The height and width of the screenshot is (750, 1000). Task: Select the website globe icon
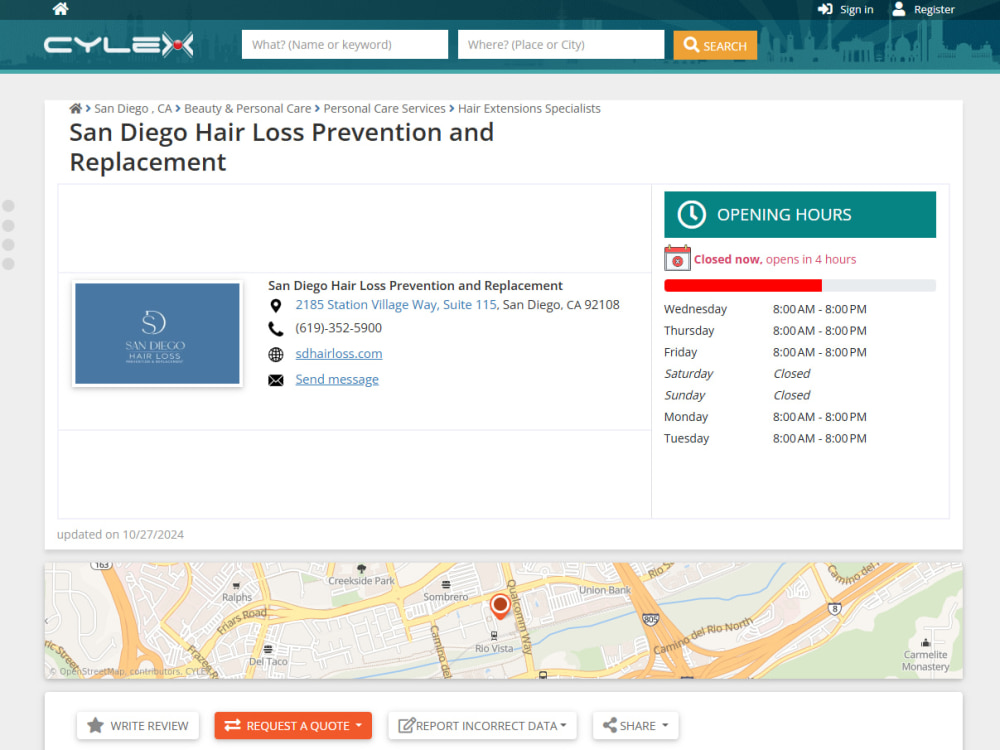pos(276,355)
